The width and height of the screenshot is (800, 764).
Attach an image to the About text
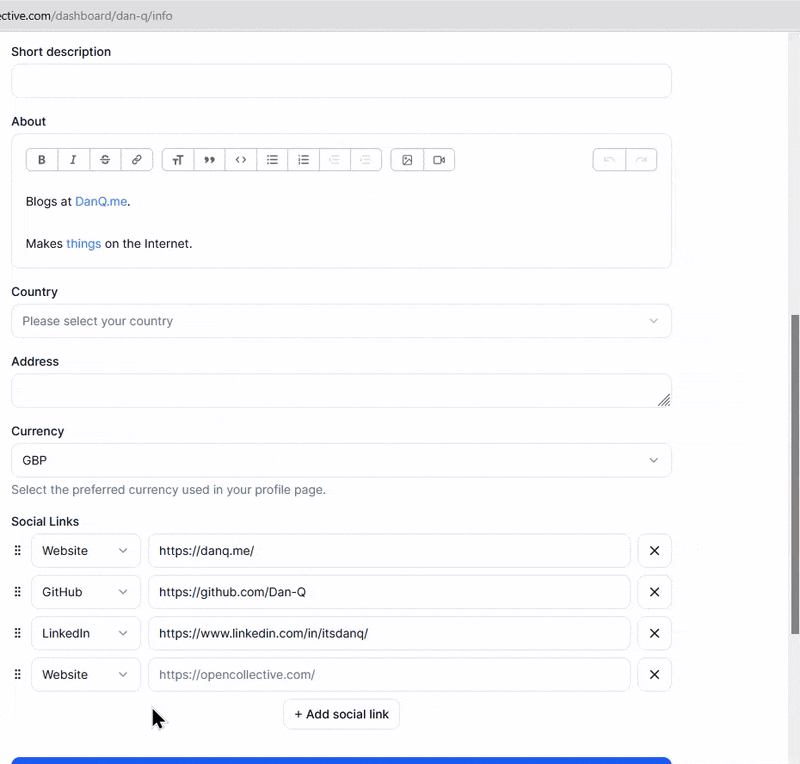pos(407,160)
